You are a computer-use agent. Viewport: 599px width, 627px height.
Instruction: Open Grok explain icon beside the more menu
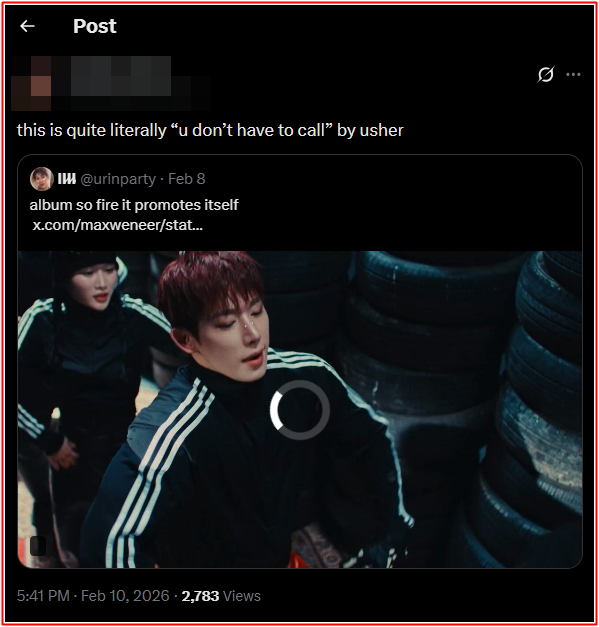point(545,74)
